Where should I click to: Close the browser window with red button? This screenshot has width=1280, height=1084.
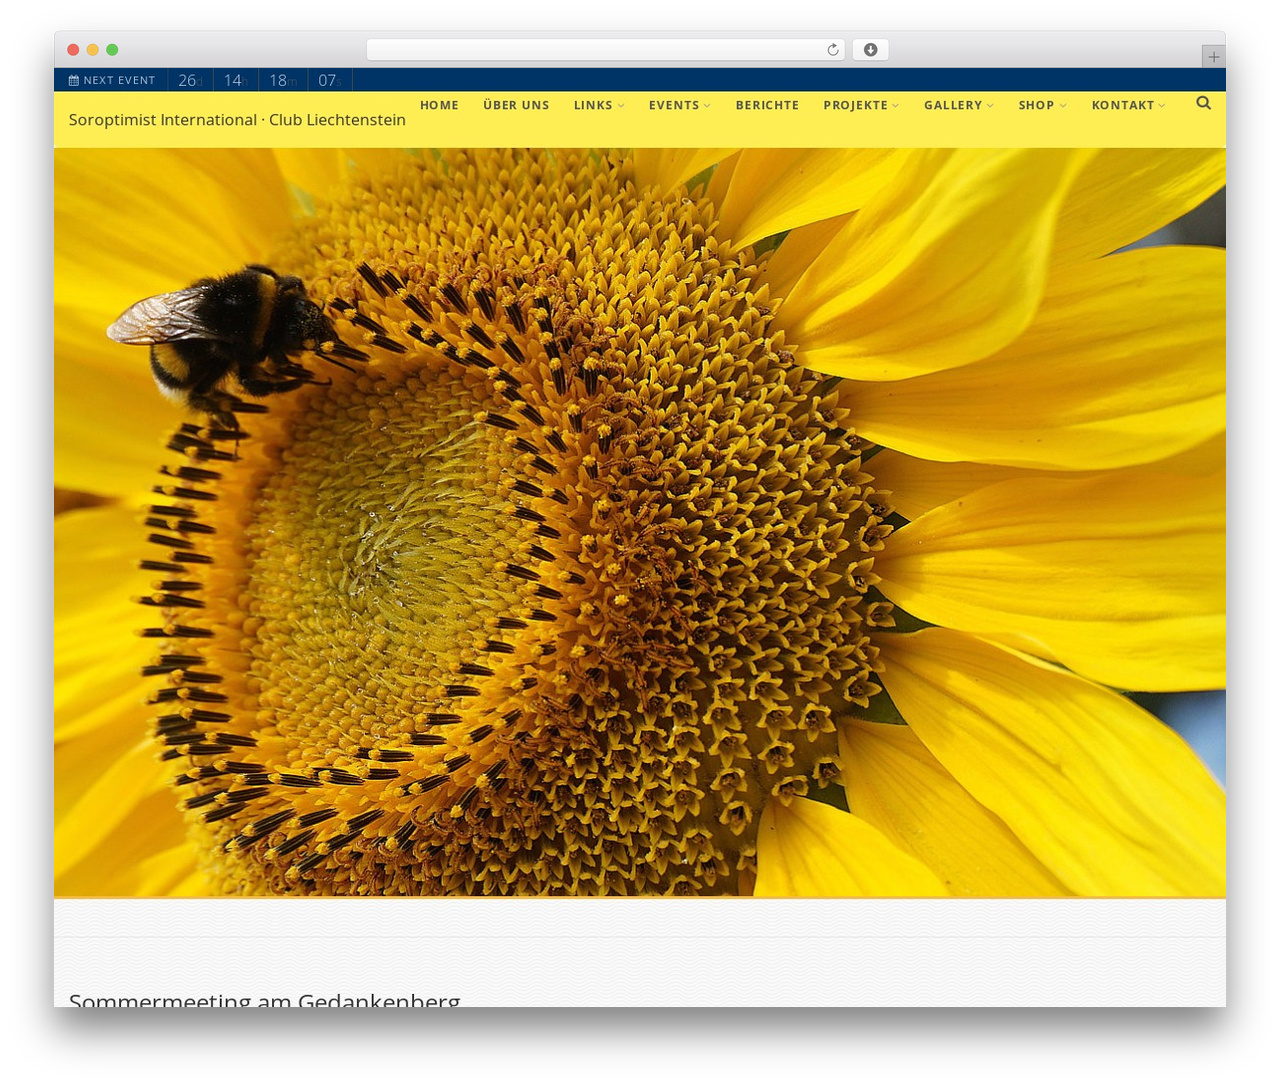73,50
